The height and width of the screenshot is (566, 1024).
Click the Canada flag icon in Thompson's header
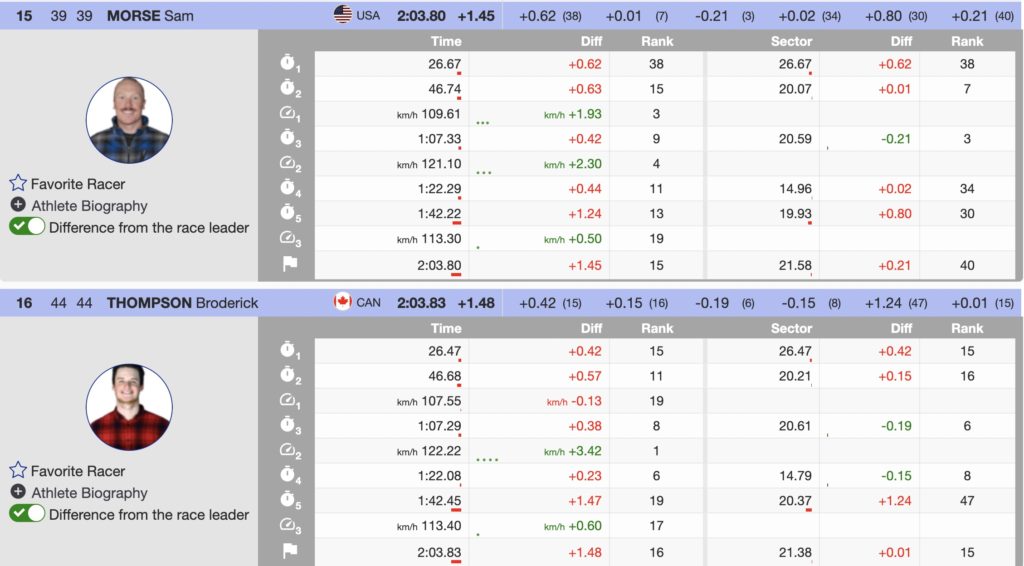pyautogui.click(x=343, y=302)
